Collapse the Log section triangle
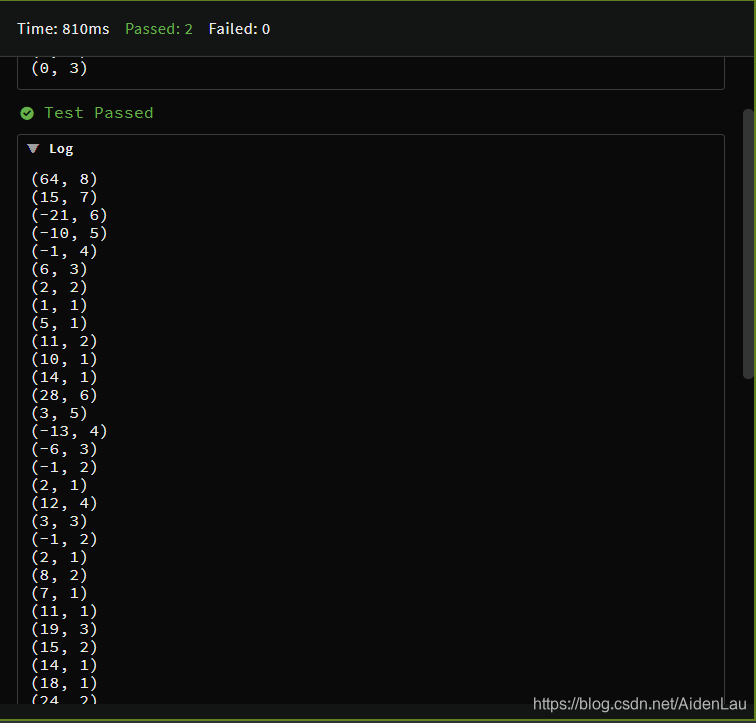Image resolution: width=756 pixels, height=723 pixels. pyautogui.click(x=33, y=148)
